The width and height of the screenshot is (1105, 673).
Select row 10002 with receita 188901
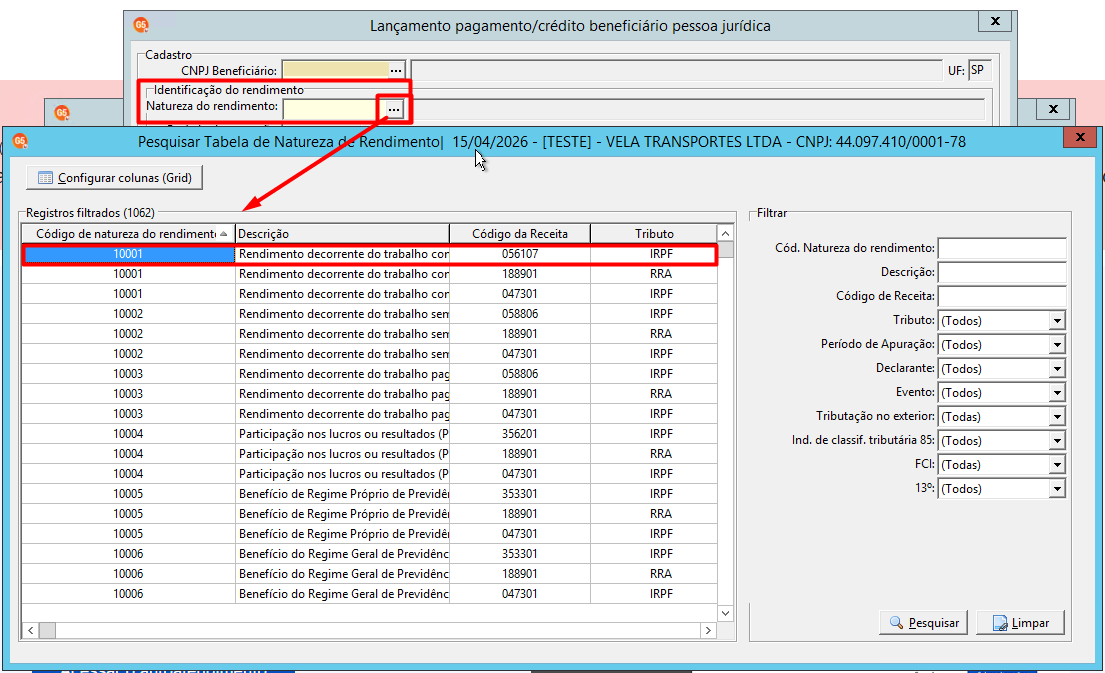(369, 333)
